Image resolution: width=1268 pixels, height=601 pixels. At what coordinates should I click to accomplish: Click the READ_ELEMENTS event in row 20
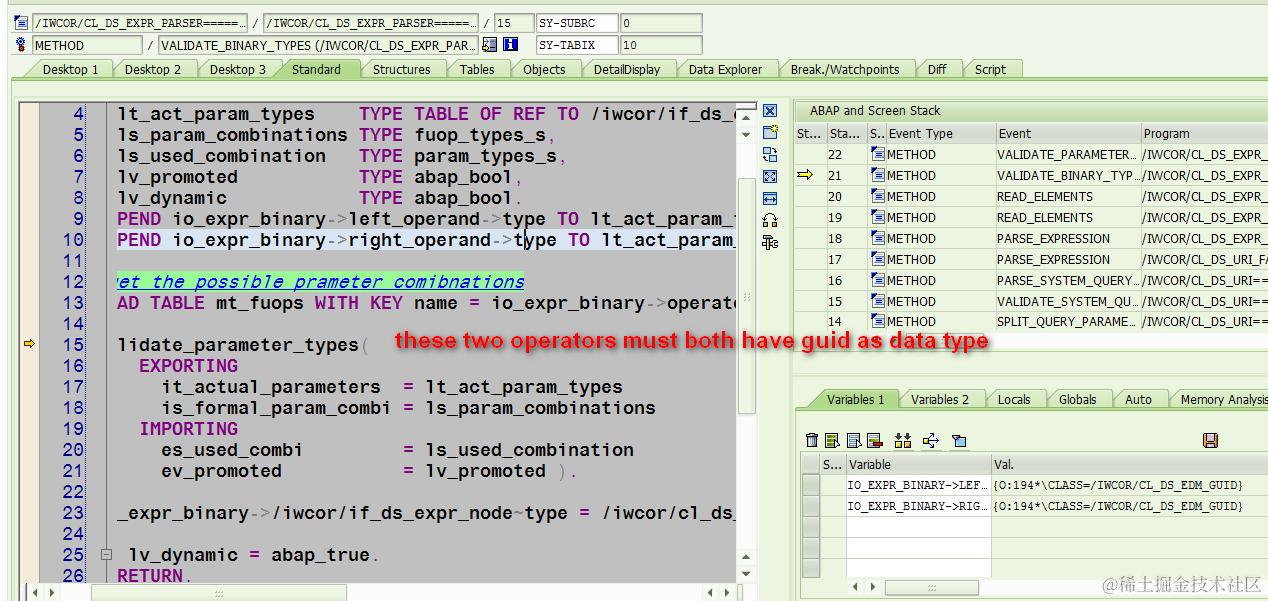pyautogui.click(x=1067, y=197)
